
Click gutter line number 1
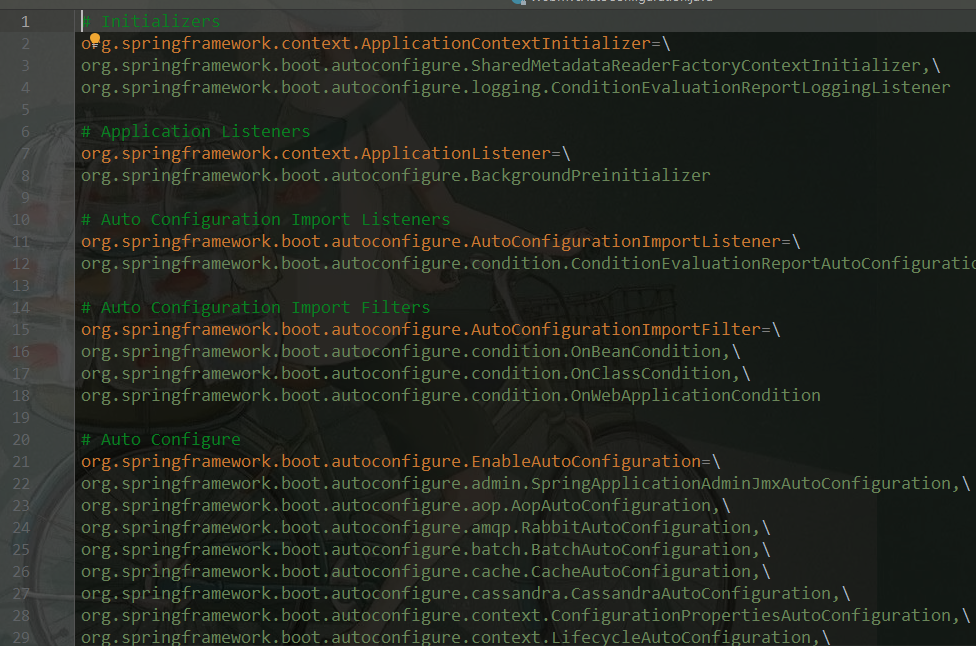click(x=25, y=22)
